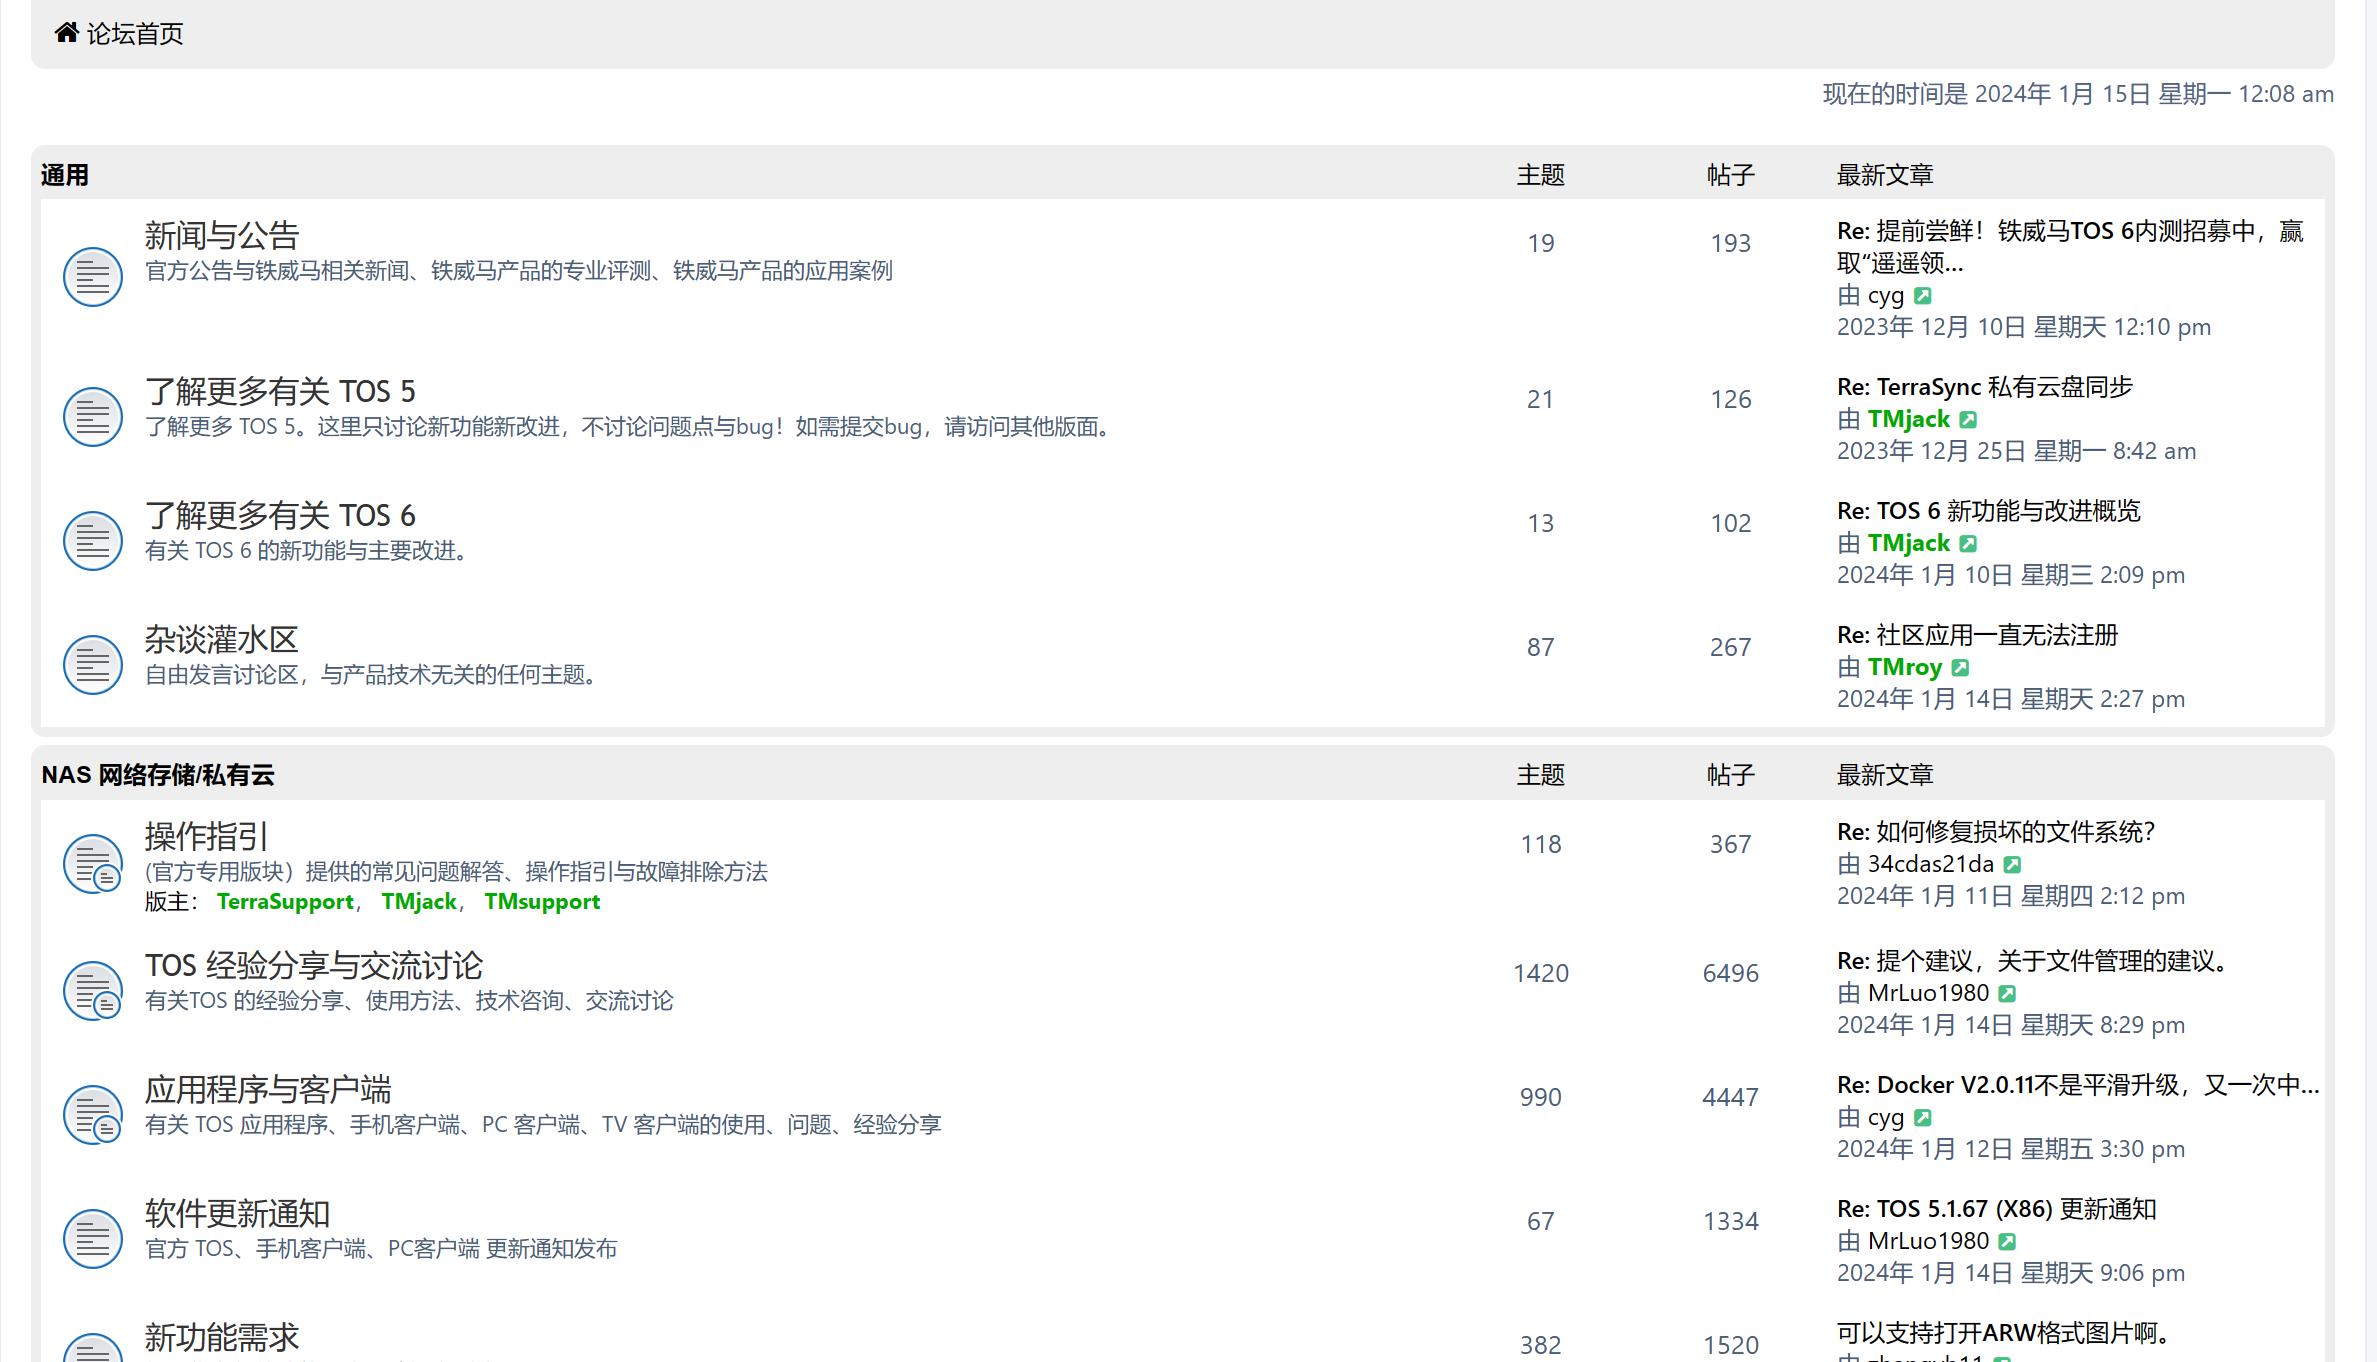Viewport: 2377px width, 1362px height.
Task: Open moderator TMjack profile under 操作指引
Action: pyautogui.click(x=419, y=902)
